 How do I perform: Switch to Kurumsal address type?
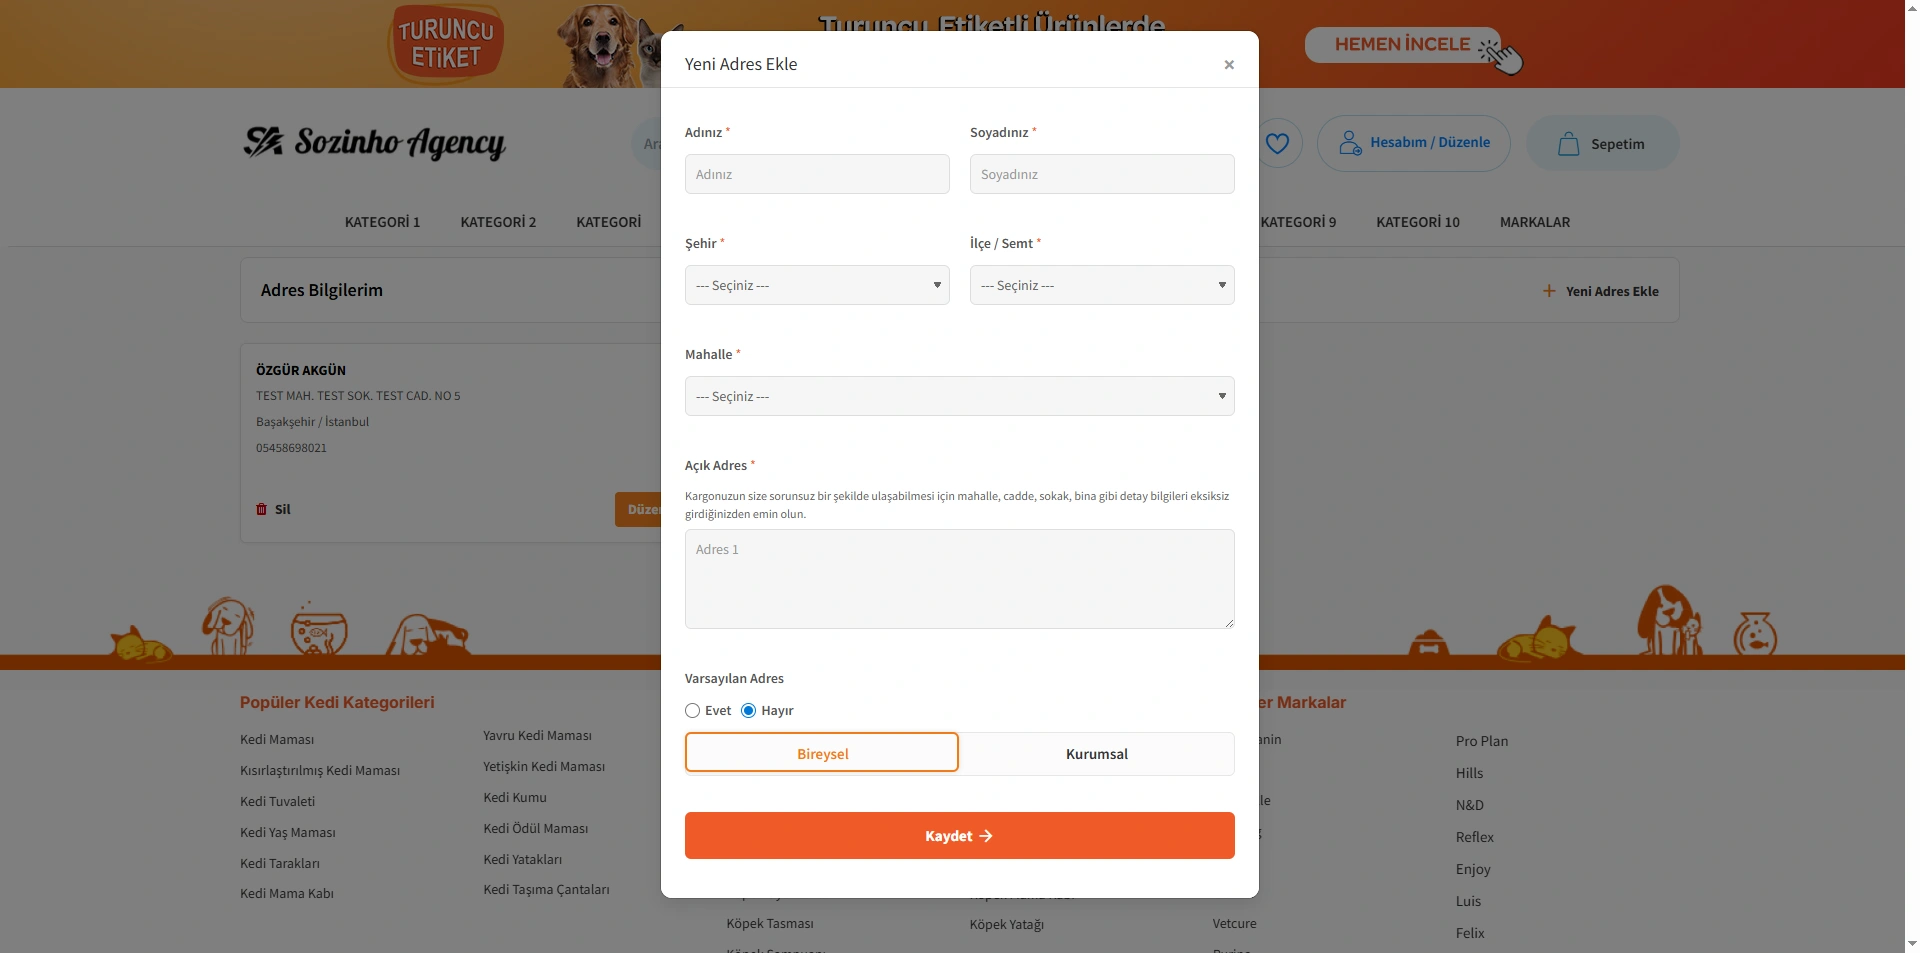1096,754
